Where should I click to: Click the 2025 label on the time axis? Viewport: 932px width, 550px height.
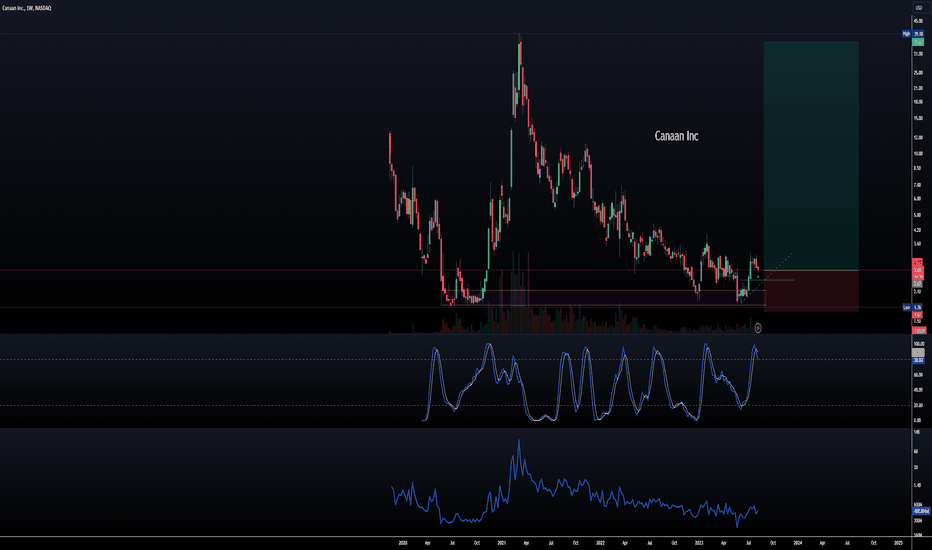tap(898, 543)
